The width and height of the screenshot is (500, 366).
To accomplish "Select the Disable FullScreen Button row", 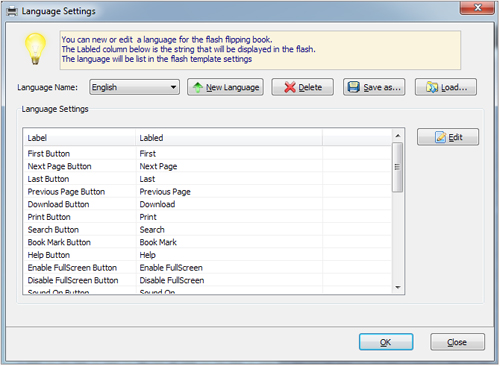I will 207,280.
